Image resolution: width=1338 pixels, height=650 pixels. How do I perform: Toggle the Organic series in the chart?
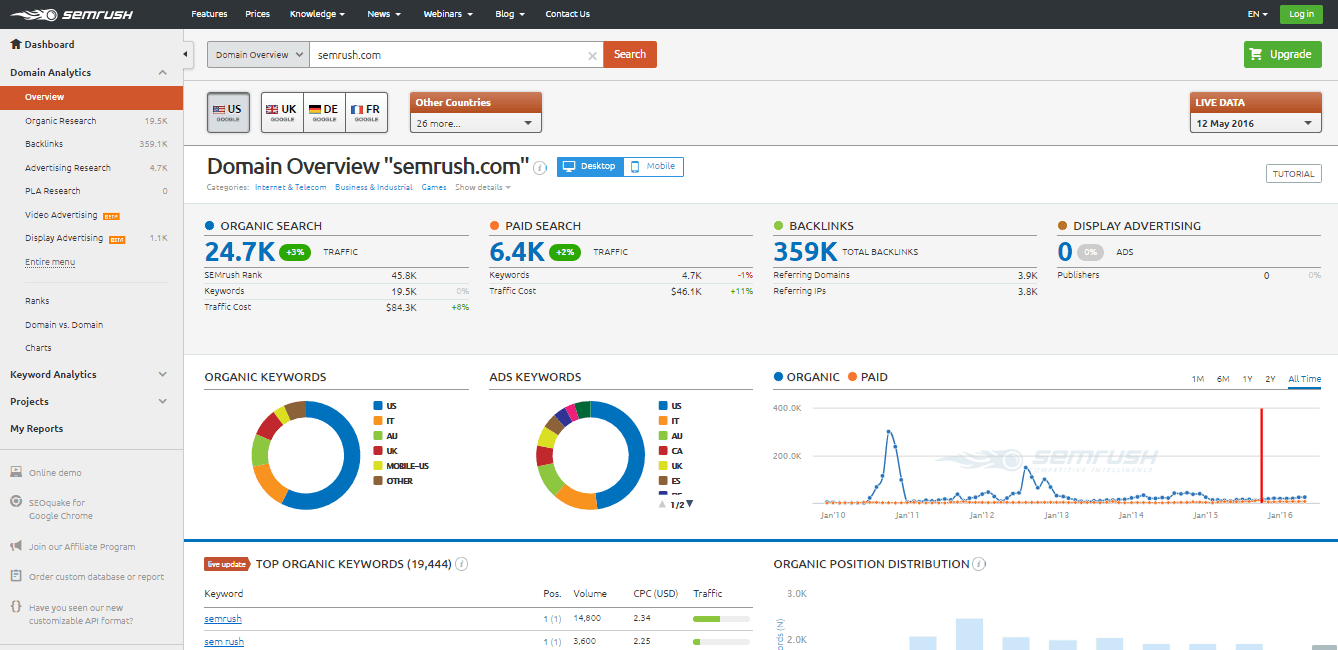(807, 377)
